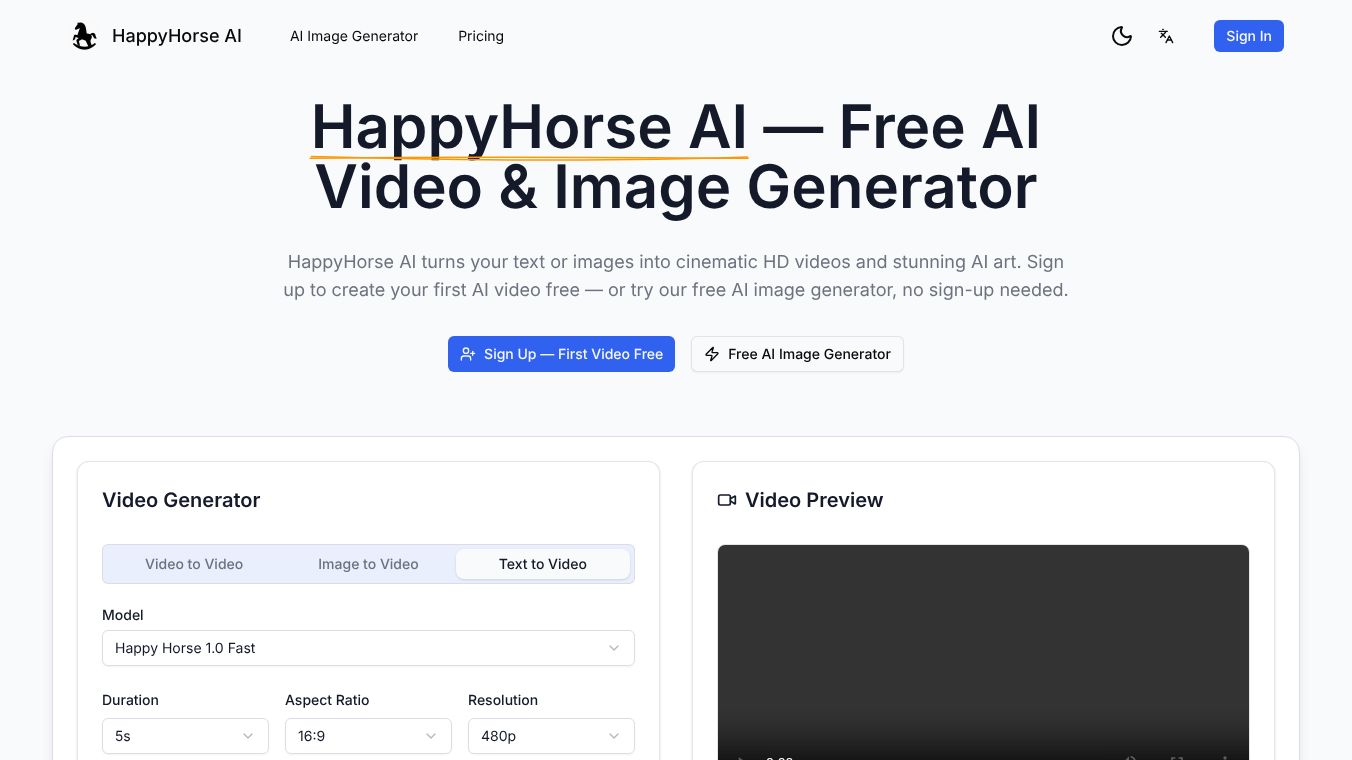Click the headline "Free AI Video & Image Generator"

tap(676, 158)
